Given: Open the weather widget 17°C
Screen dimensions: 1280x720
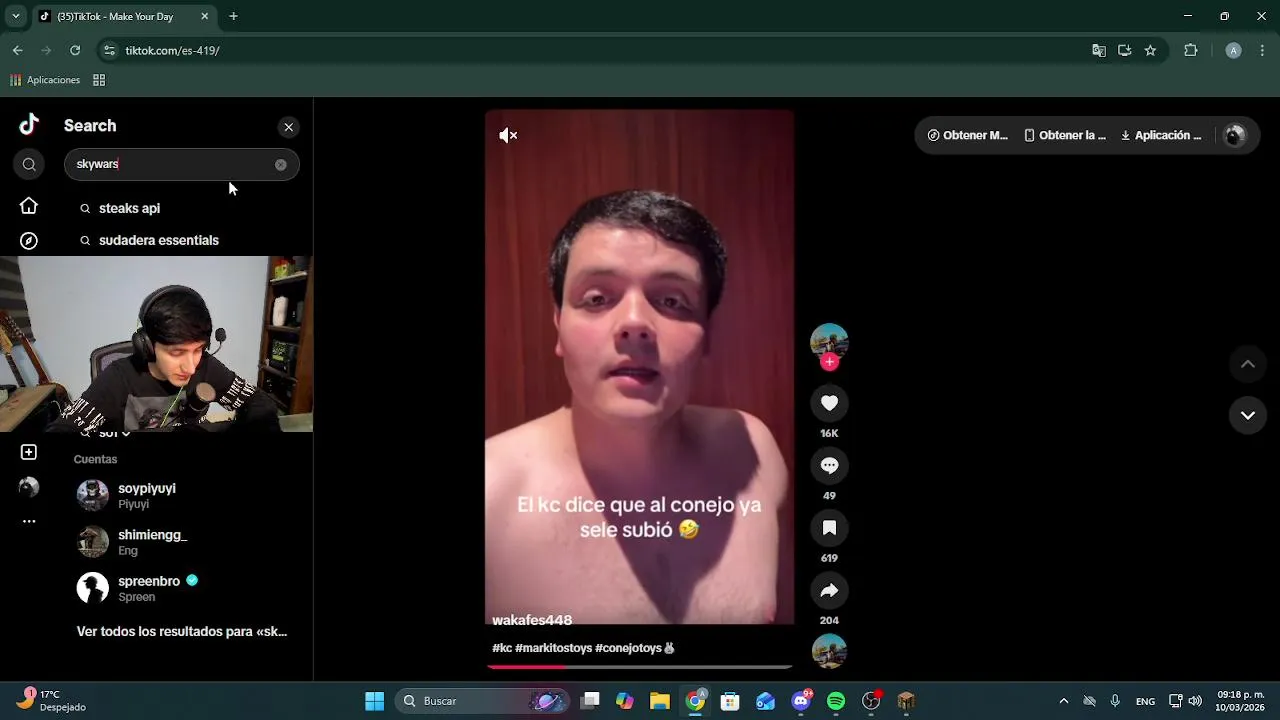Looking at the screenshot, I should point(52,700).
